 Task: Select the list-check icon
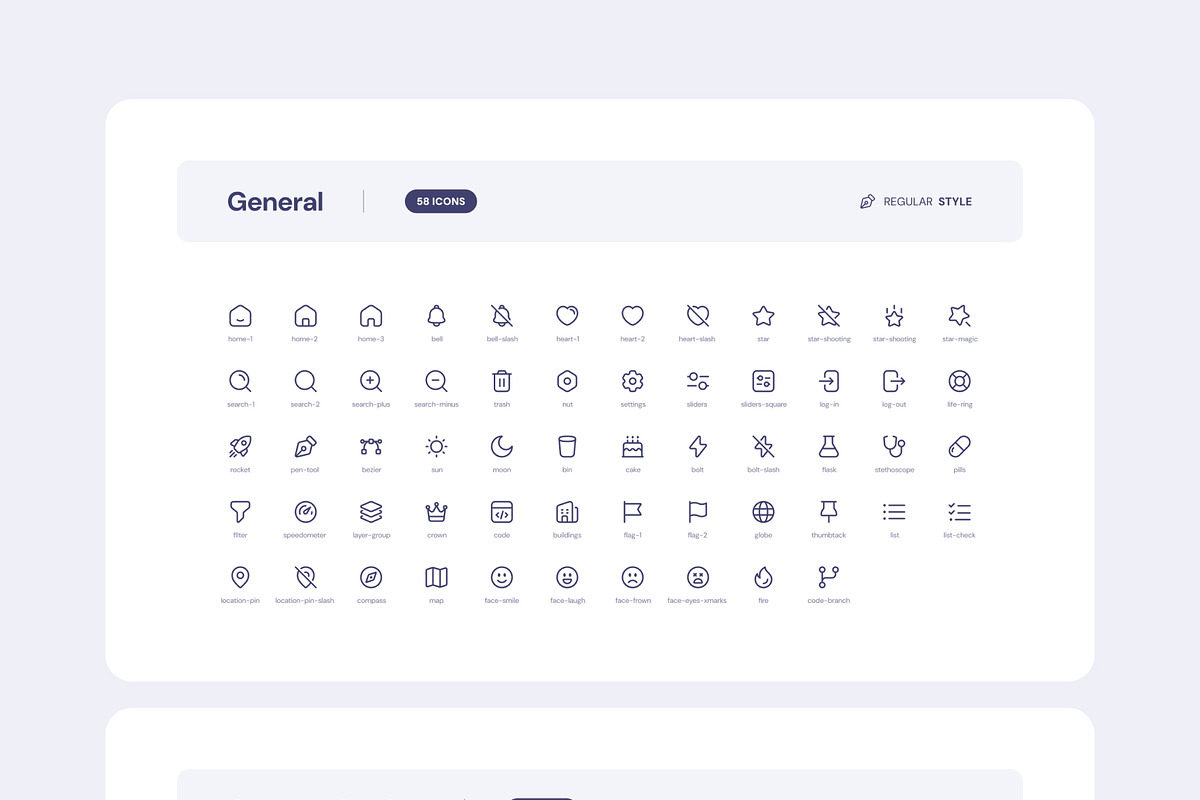(959, 512)
